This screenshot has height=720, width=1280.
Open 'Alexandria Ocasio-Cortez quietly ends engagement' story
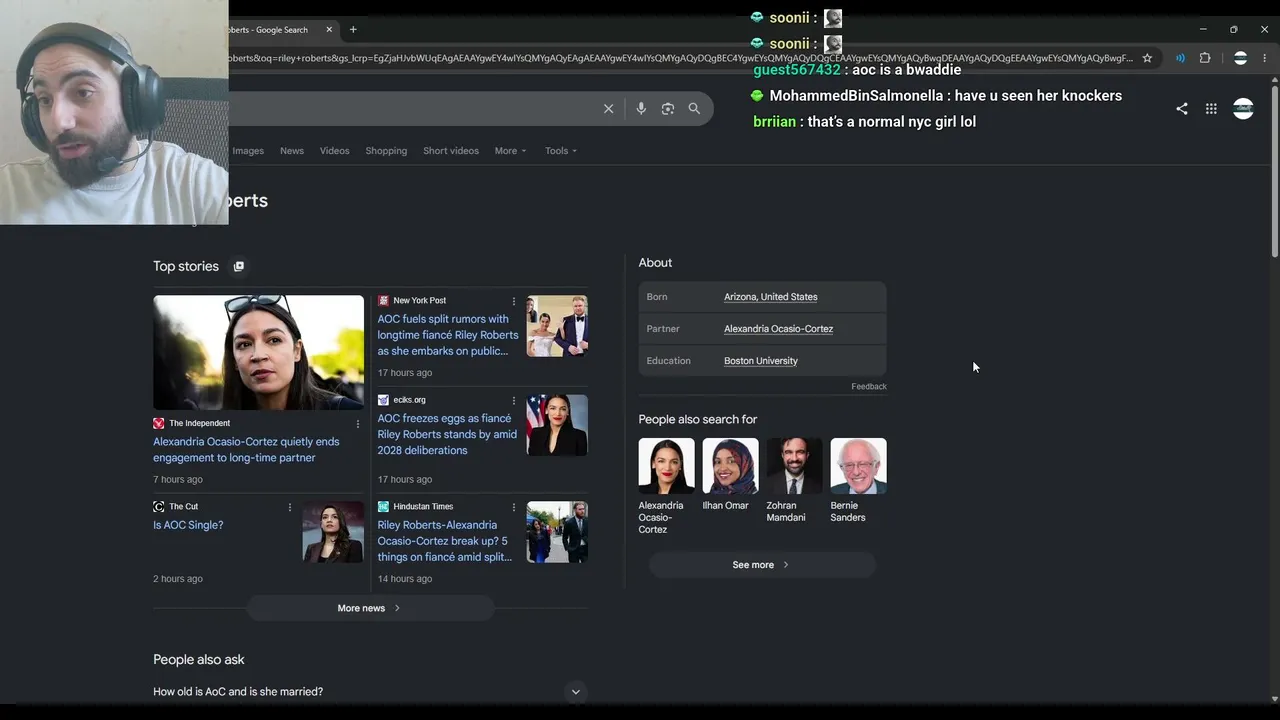coord(246,450)
